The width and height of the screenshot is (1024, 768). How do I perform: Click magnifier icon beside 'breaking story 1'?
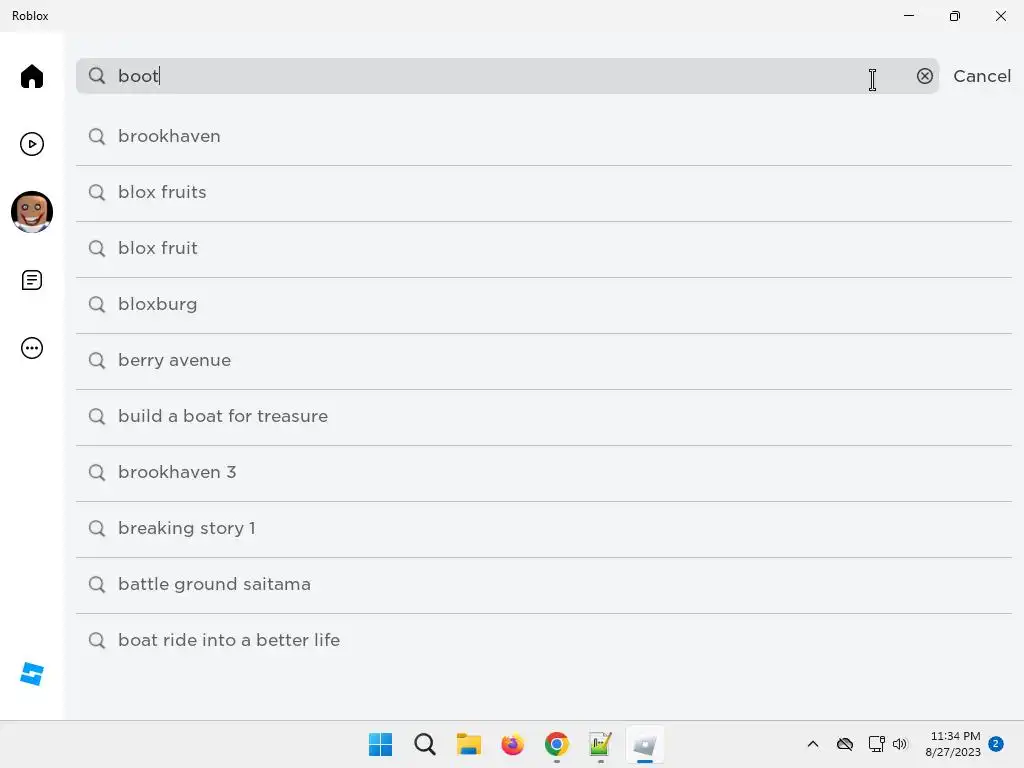tap(97, 528)
